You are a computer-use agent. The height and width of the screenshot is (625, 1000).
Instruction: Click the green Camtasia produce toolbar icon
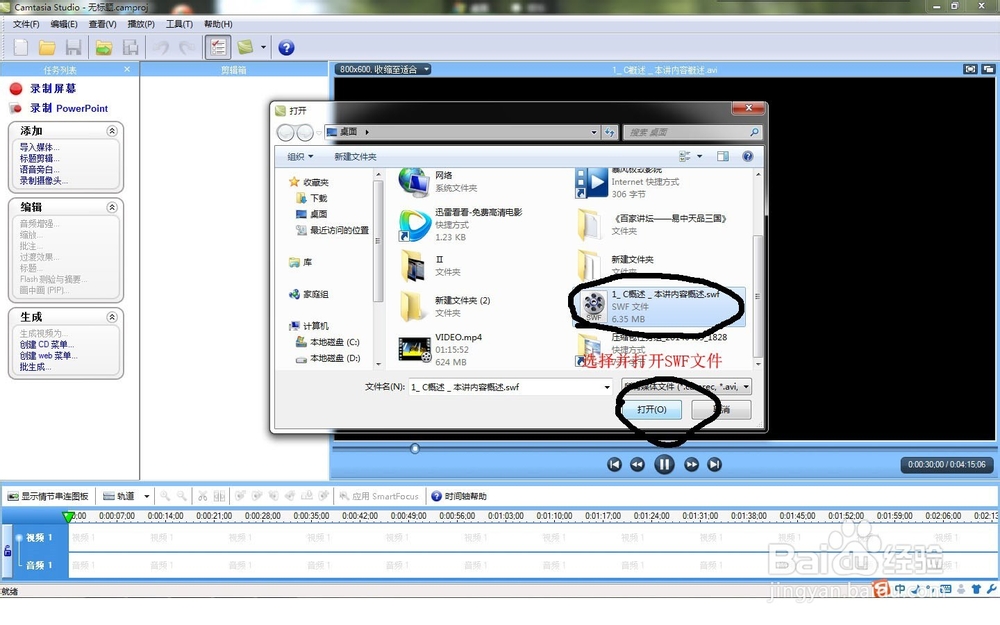(x=246, y=47)
